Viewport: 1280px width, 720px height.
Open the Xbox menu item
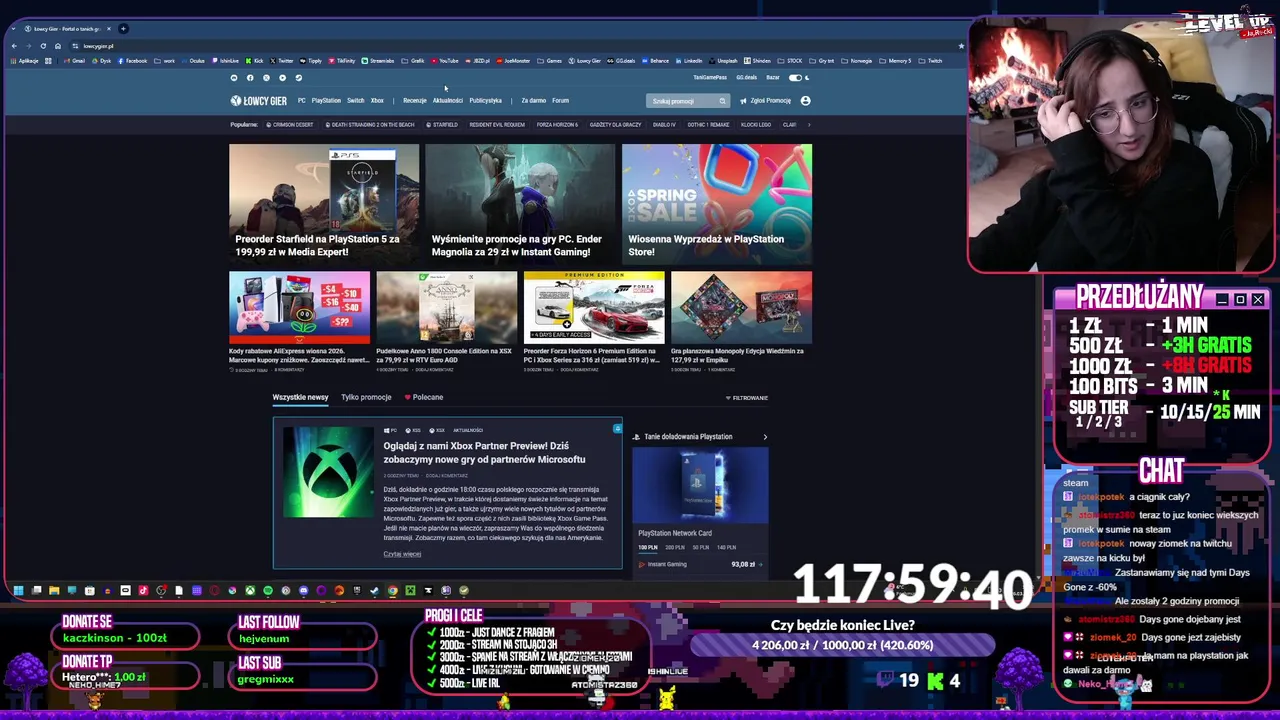[377, 101]
